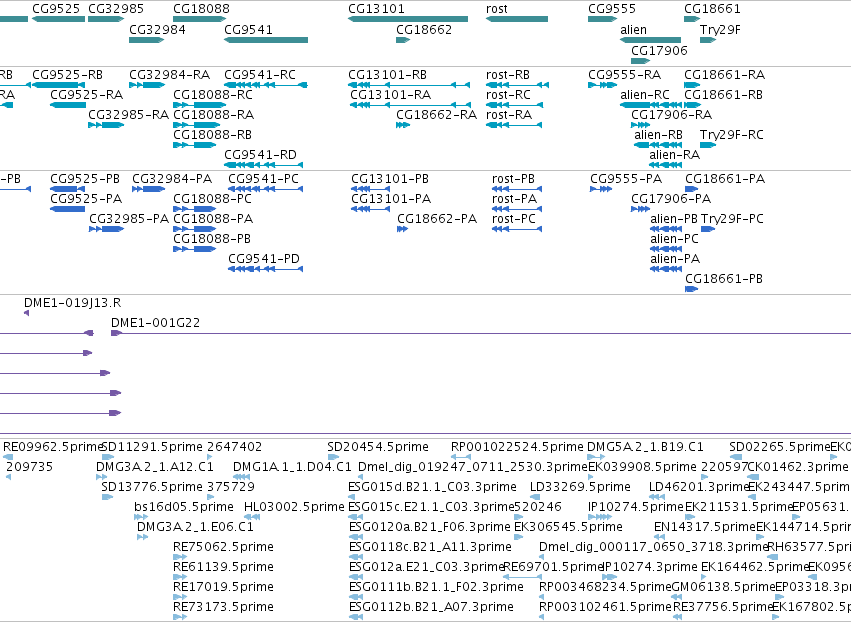Viewport: 851px width, 622px height.
Task: Click the alien gene label
Action: click(633, 29)
